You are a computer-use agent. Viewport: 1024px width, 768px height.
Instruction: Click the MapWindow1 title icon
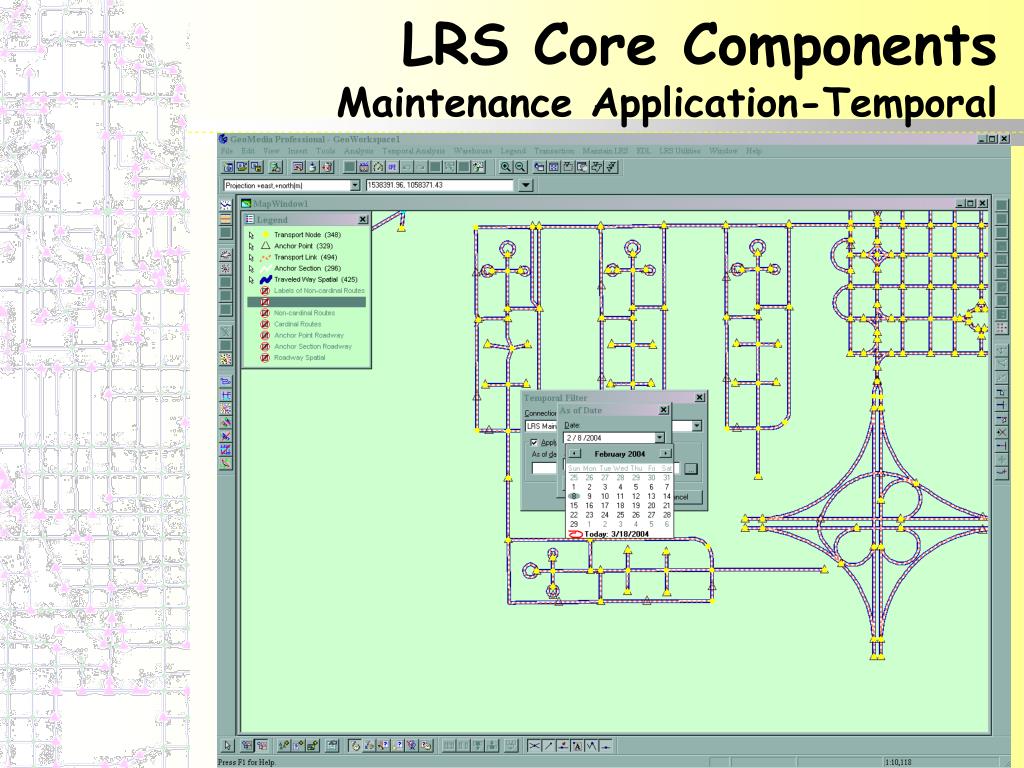(x=246, y=204)
